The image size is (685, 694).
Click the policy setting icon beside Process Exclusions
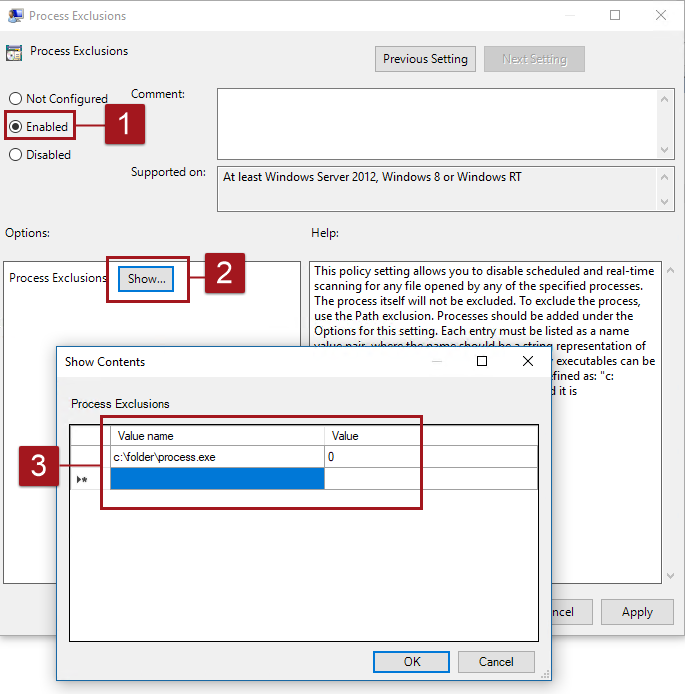pyautogui.click(x=14, y=52)
